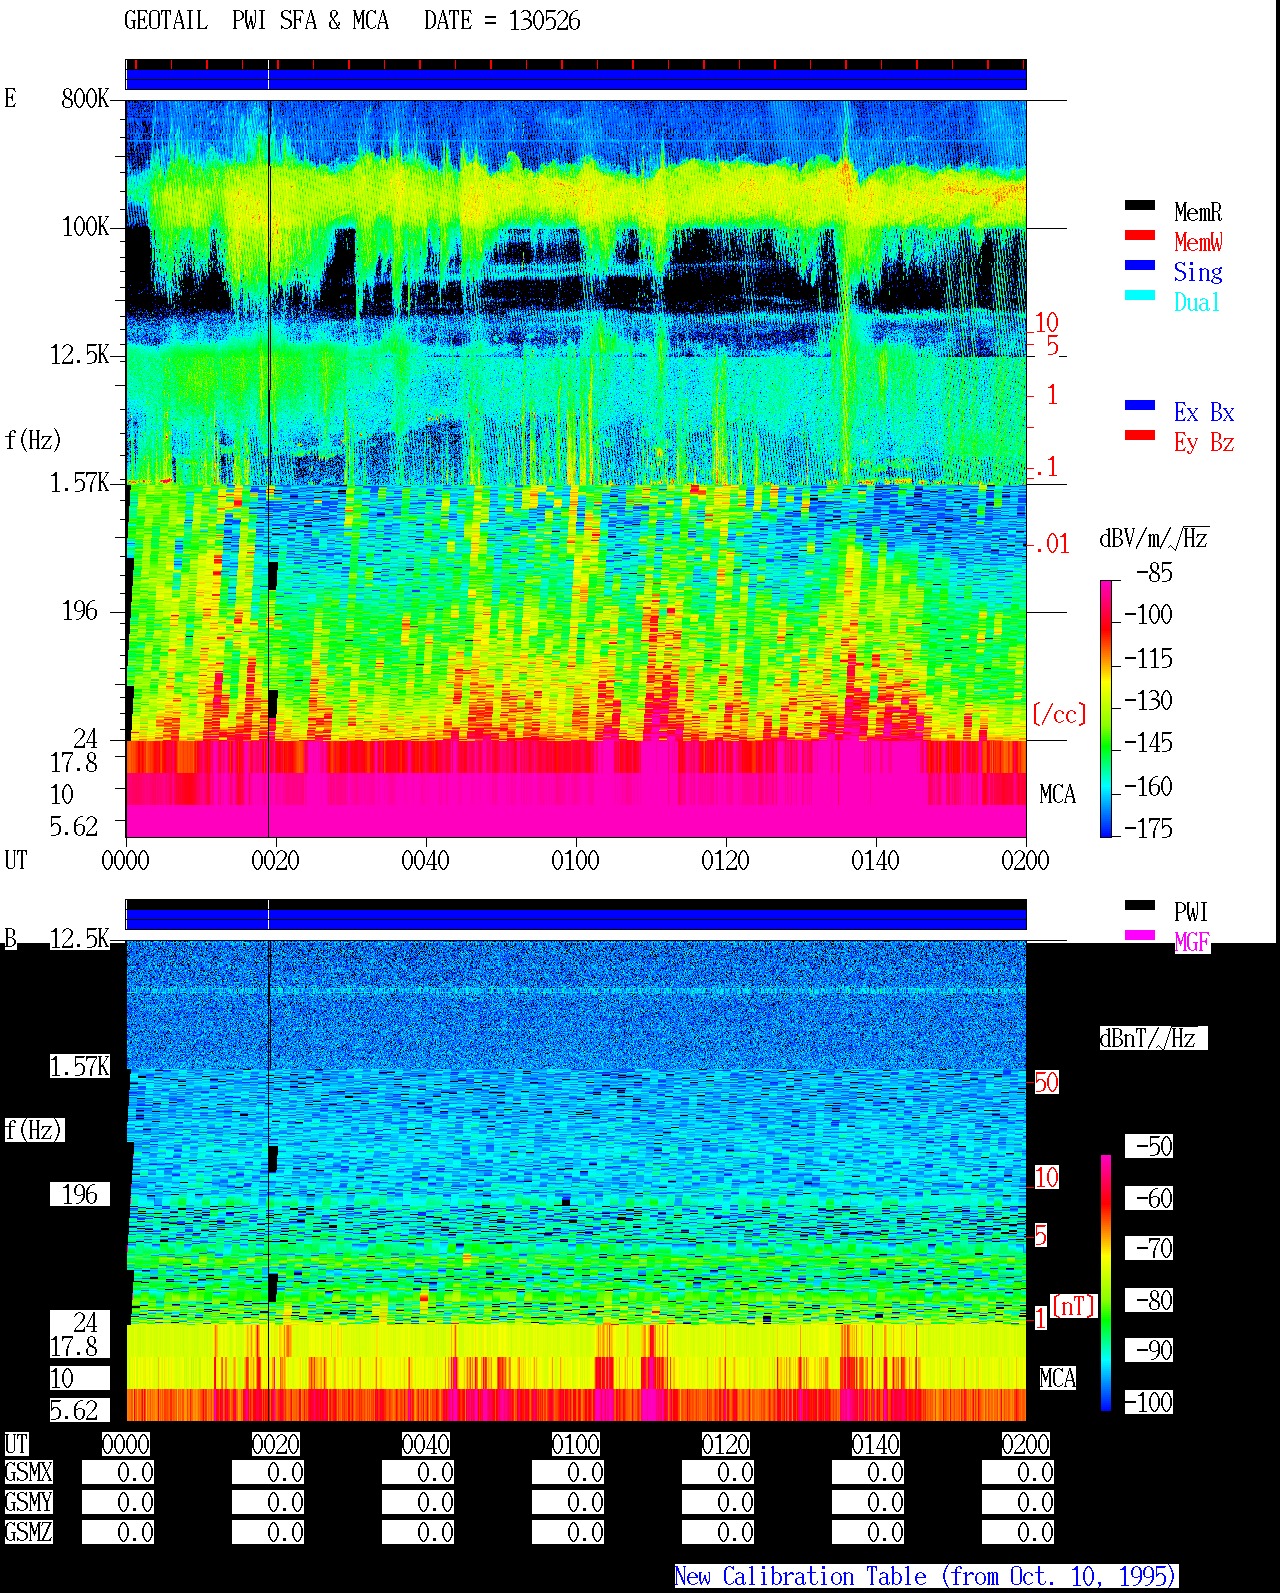1280x1593 pixels.
Task: Click the 100K frequency axis label
Action: click(x=85, y=227)
